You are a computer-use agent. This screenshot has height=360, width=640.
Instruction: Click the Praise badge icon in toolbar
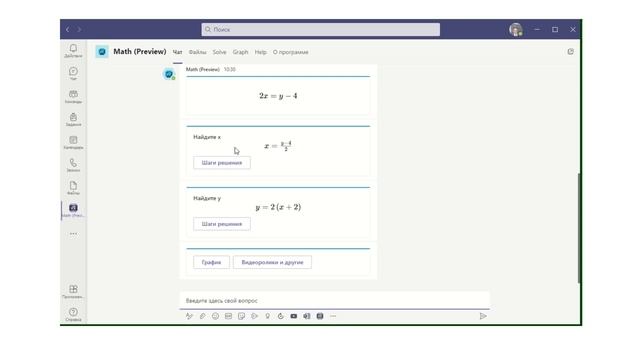click(267, 316)
